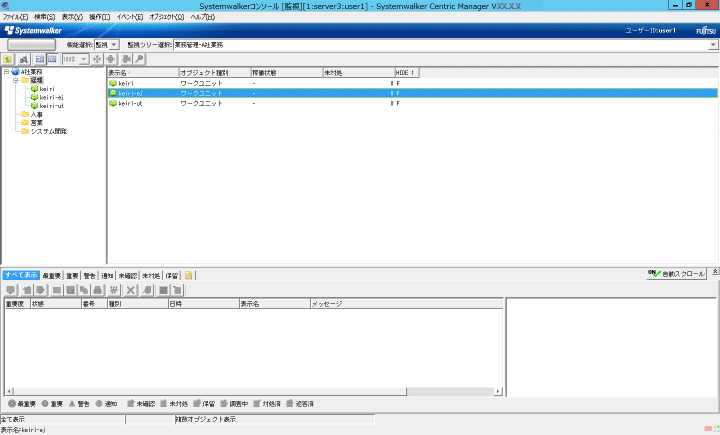This screenshot has height=435, width=720.
Task: Click the hash (#) icon in event toolbar
Action: 114,290
